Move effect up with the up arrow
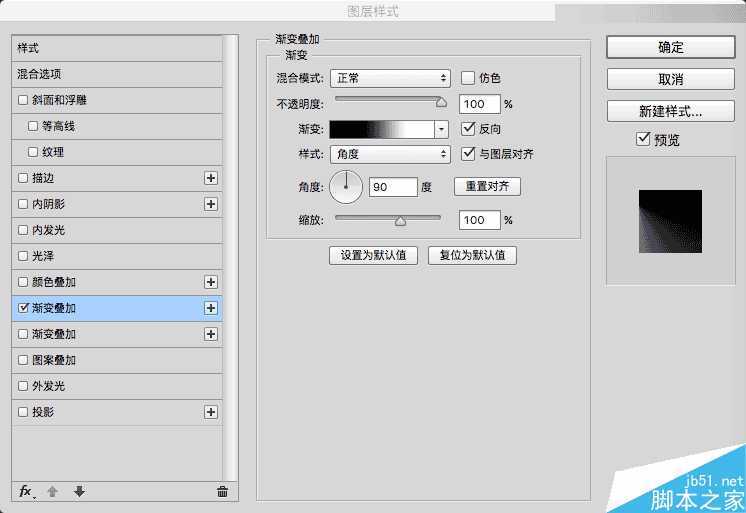This screenshot has width=746, height=513. [x=52, y=491]
